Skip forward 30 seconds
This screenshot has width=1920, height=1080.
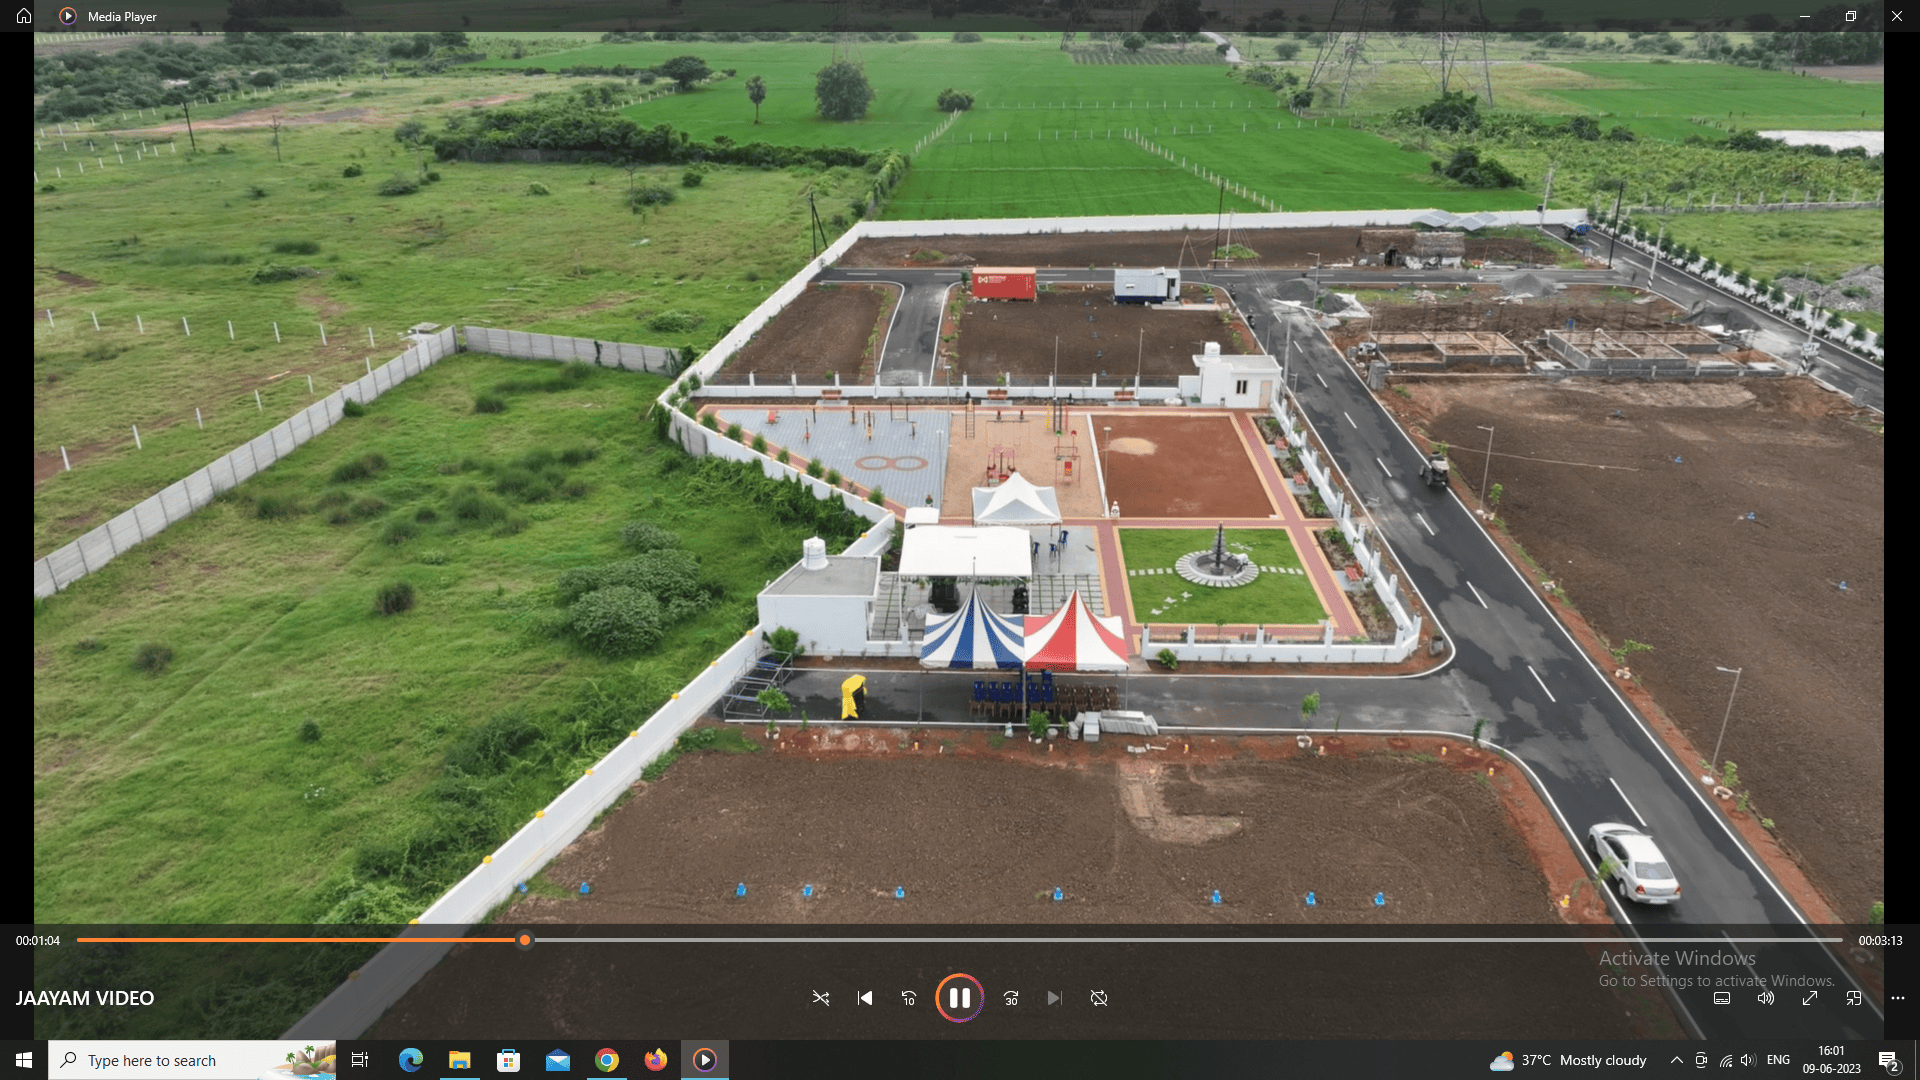coord(1011,998)
